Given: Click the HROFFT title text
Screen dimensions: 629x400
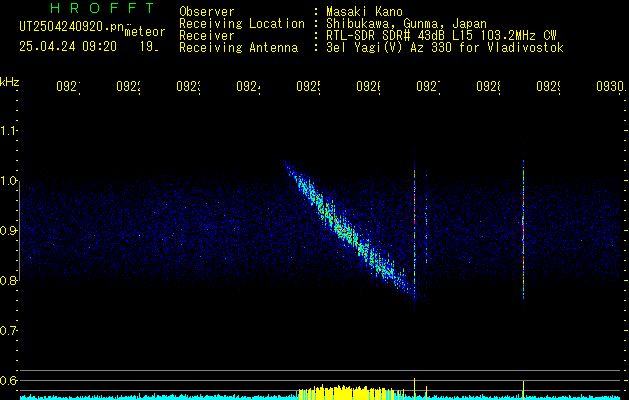Looking at the screenshot, I should click(102, 8).
